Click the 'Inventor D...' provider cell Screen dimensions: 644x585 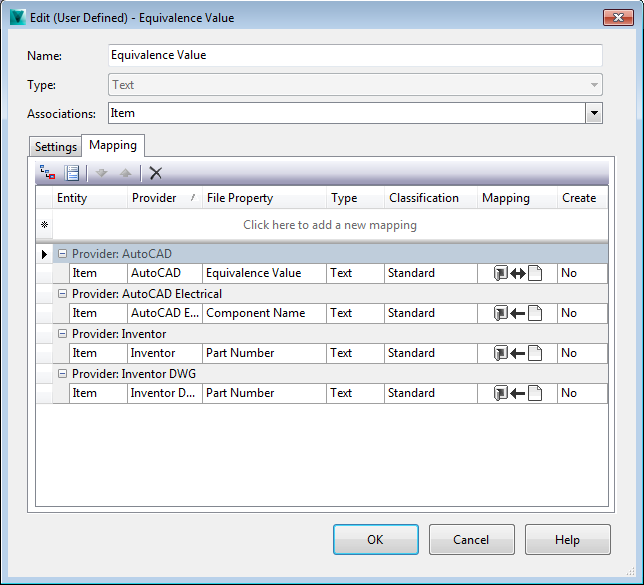tap(165, 393)
